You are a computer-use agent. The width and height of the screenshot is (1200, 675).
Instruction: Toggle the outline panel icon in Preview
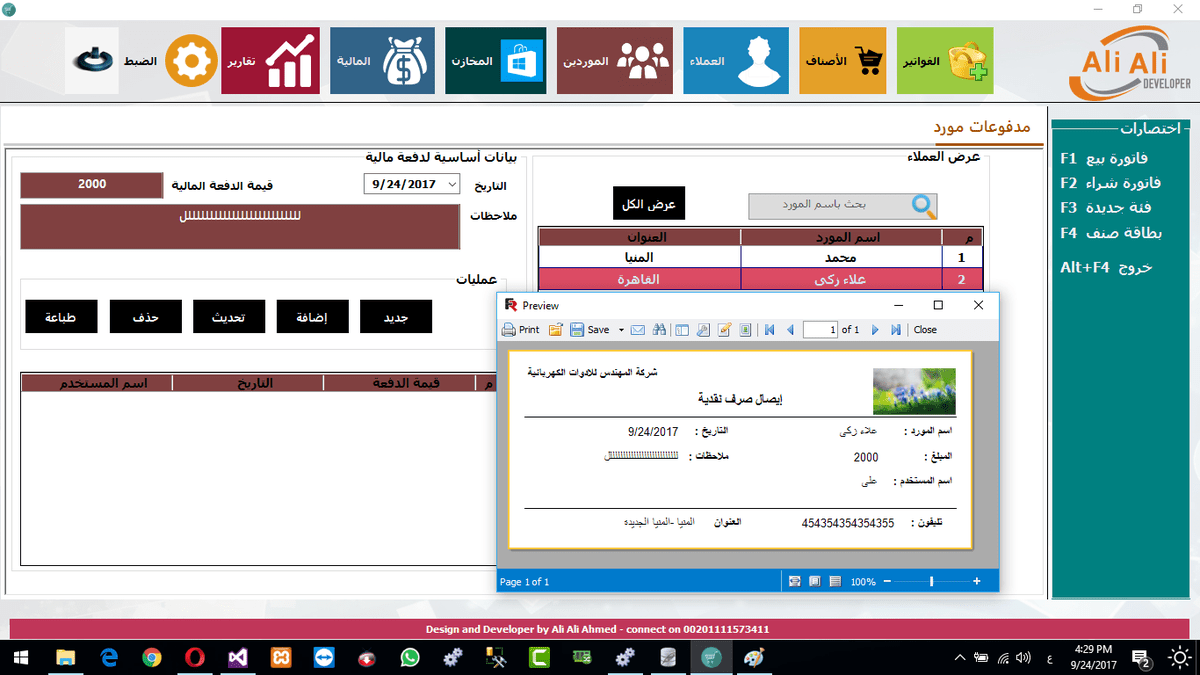(682, 330)
